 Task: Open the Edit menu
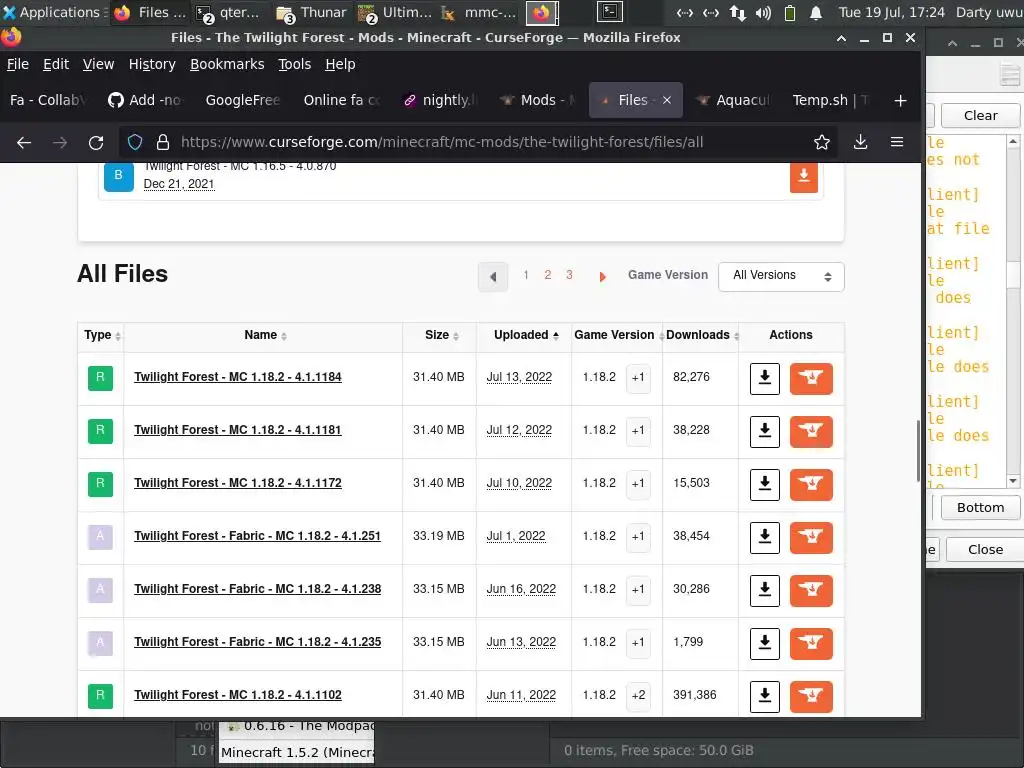(x=56, y=64)
